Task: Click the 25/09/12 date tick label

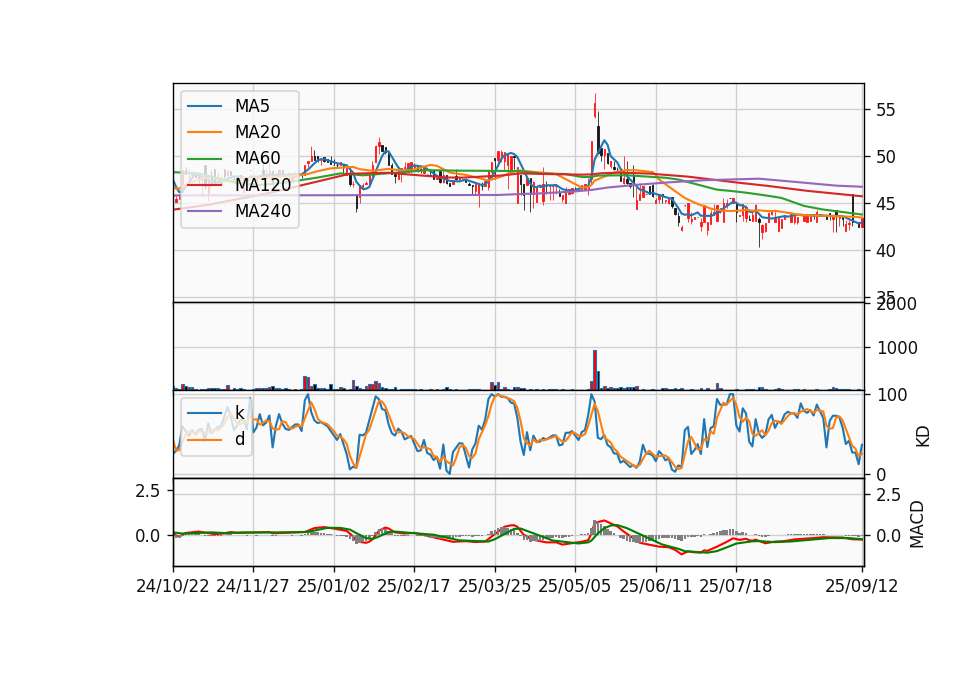Action: click(862, 586)
